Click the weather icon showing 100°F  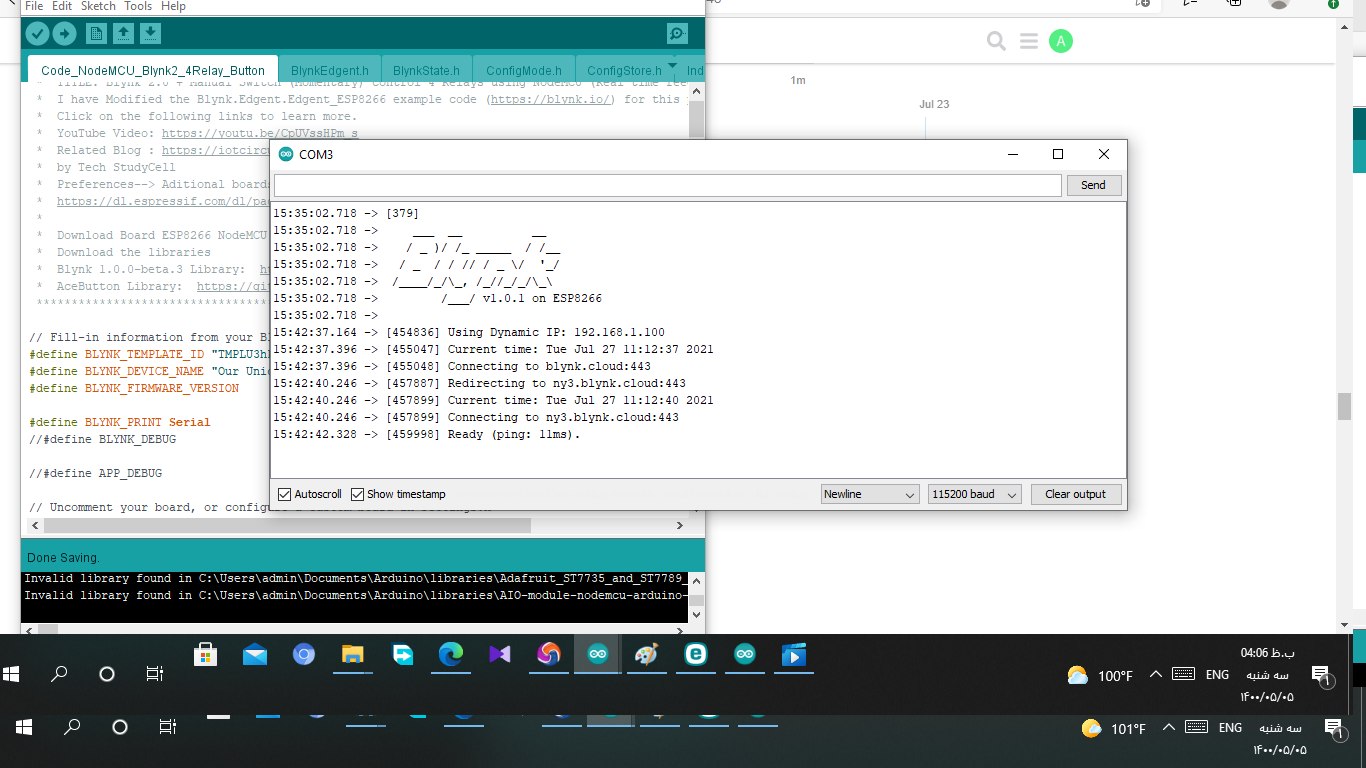1078,675
